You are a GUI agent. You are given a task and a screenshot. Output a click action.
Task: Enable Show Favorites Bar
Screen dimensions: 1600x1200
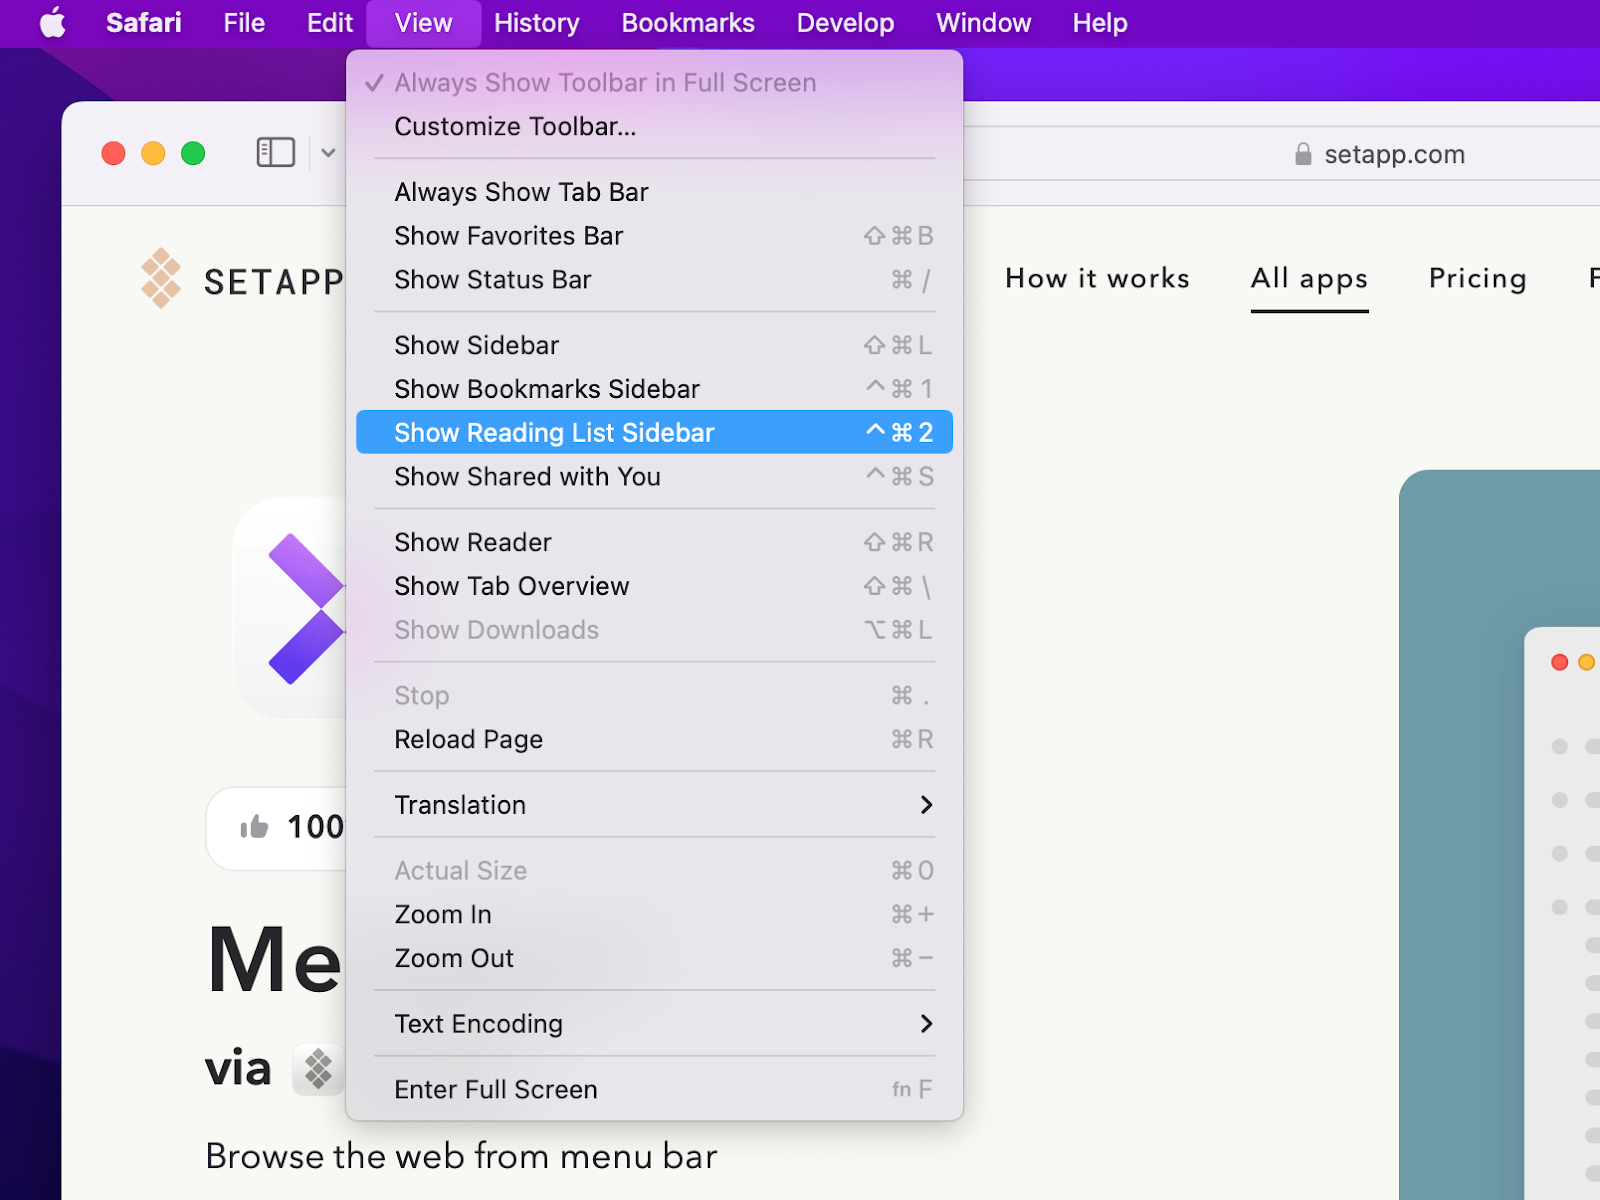coord(509,236)
